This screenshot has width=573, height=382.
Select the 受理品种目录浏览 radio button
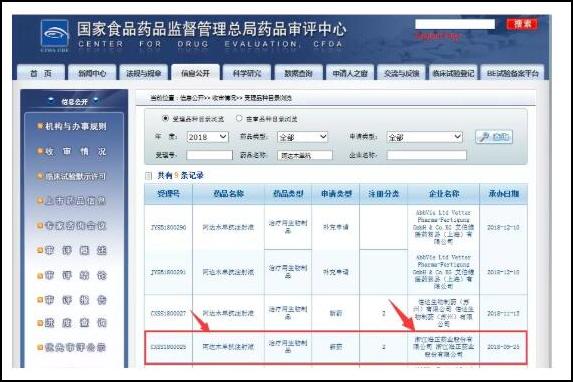coord(165,118)
